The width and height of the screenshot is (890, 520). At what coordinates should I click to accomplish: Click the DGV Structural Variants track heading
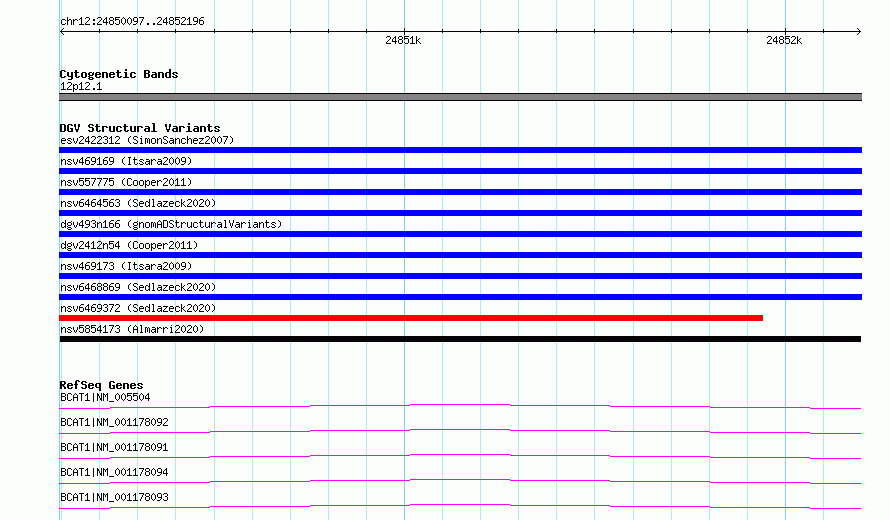(x=140, y=128)
